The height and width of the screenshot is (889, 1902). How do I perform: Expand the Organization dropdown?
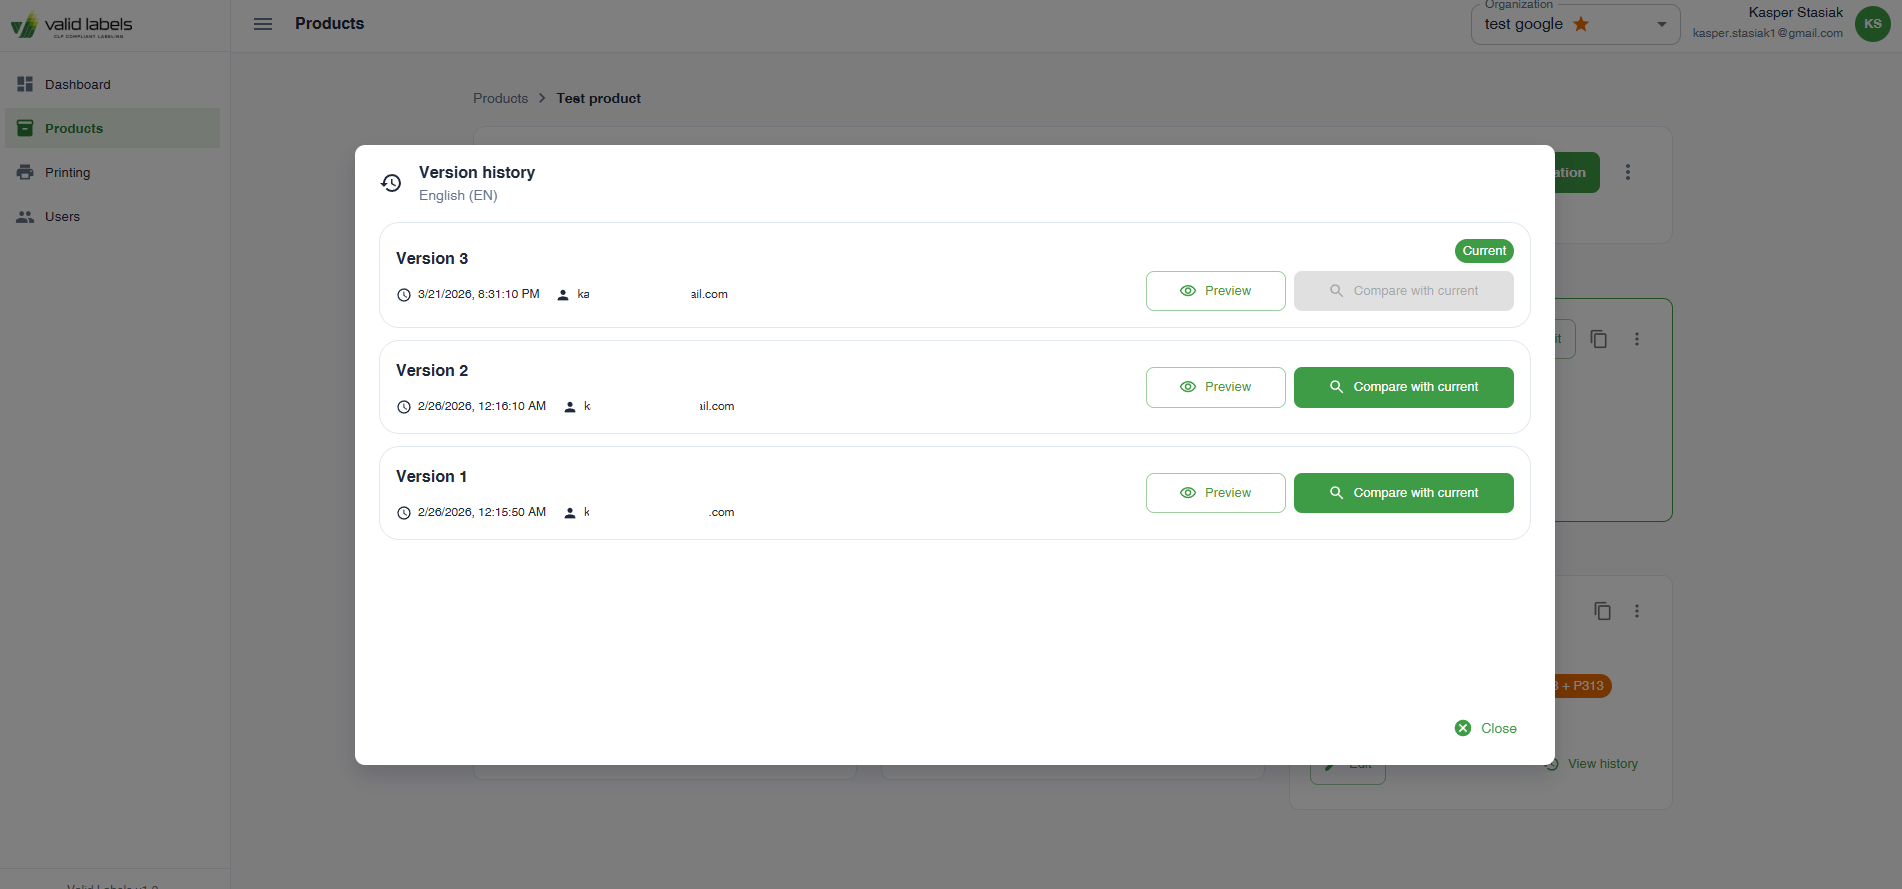(1575, 24)
